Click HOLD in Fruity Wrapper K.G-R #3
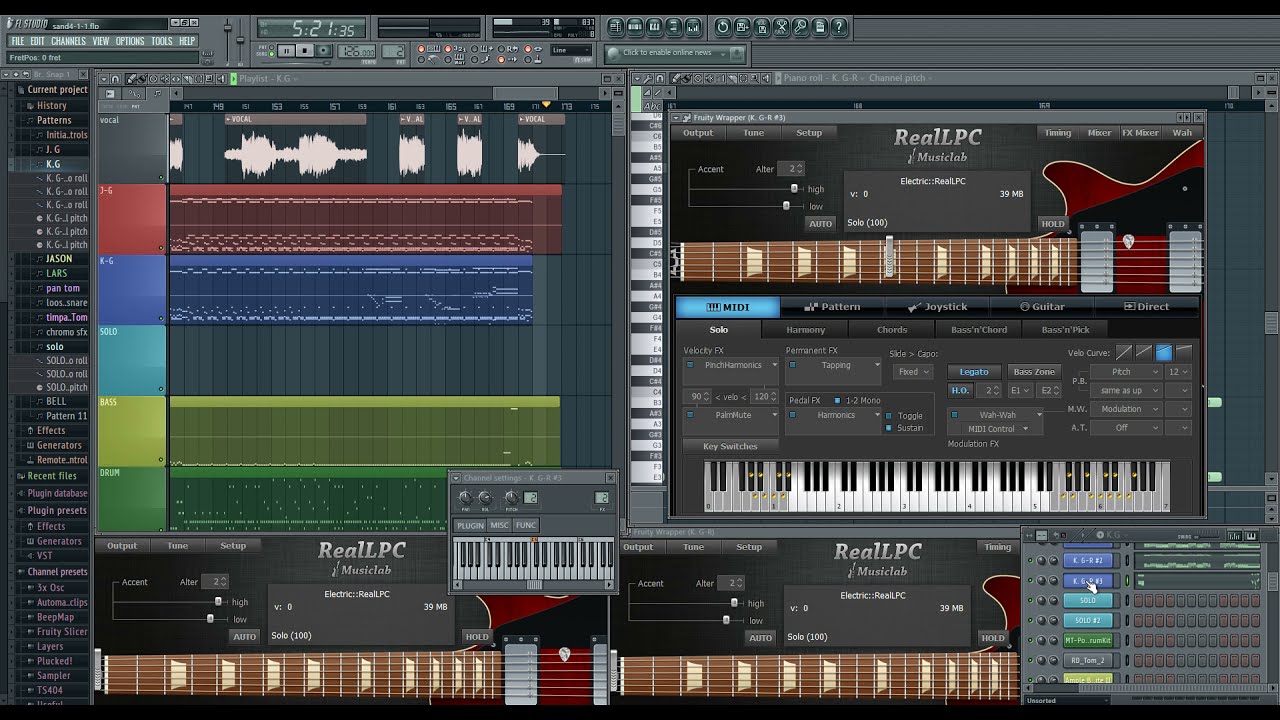The width and height of the screenshot is (1280, 720). tap(1052, 224)
